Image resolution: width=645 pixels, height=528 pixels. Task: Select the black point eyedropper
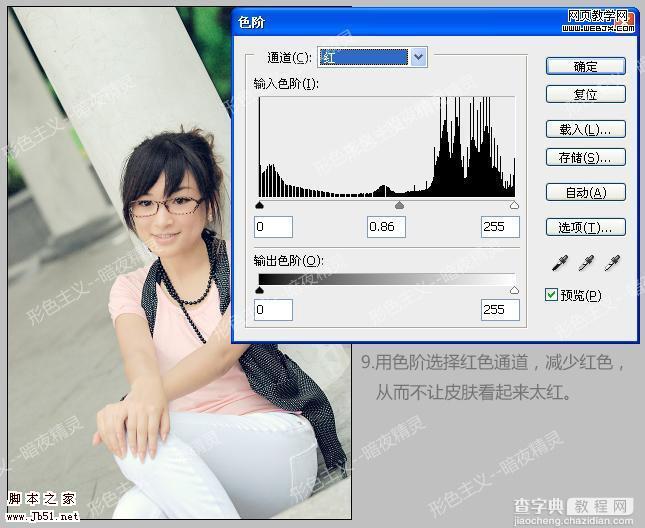[560, 263]
